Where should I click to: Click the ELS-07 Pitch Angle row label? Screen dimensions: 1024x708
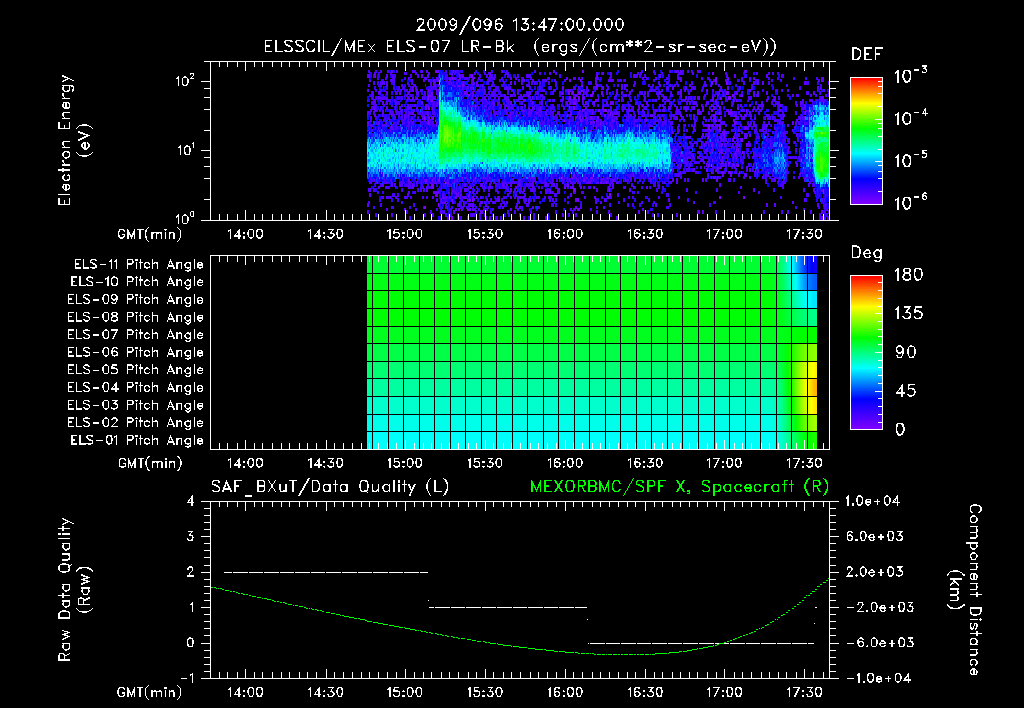135,334
